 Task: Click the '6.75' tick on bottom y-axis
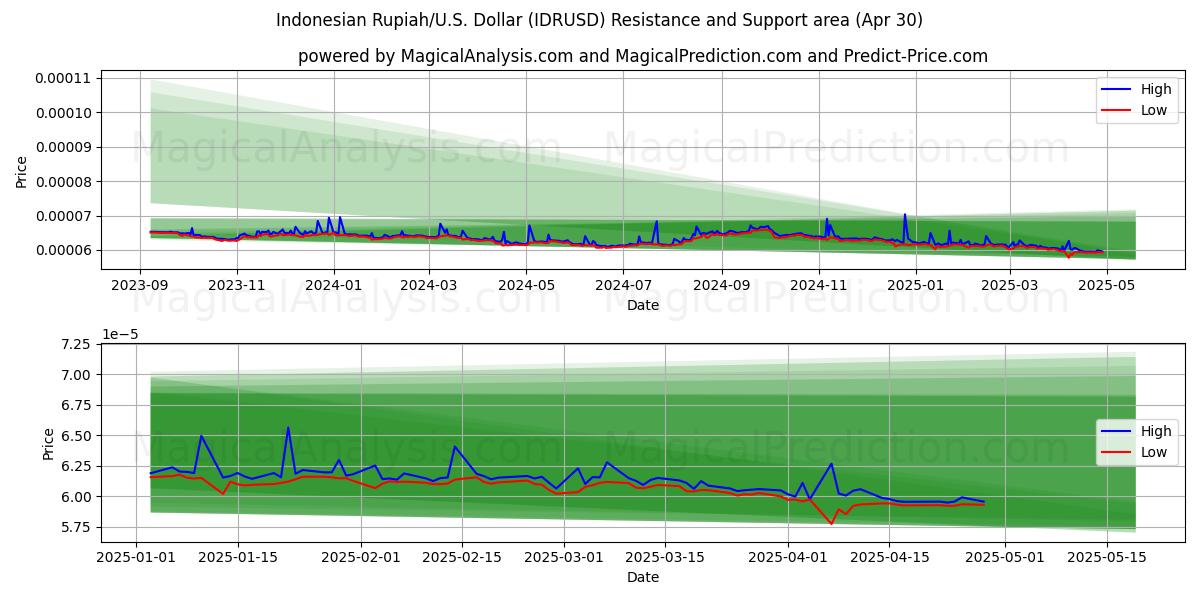click(x=76, y=406)
